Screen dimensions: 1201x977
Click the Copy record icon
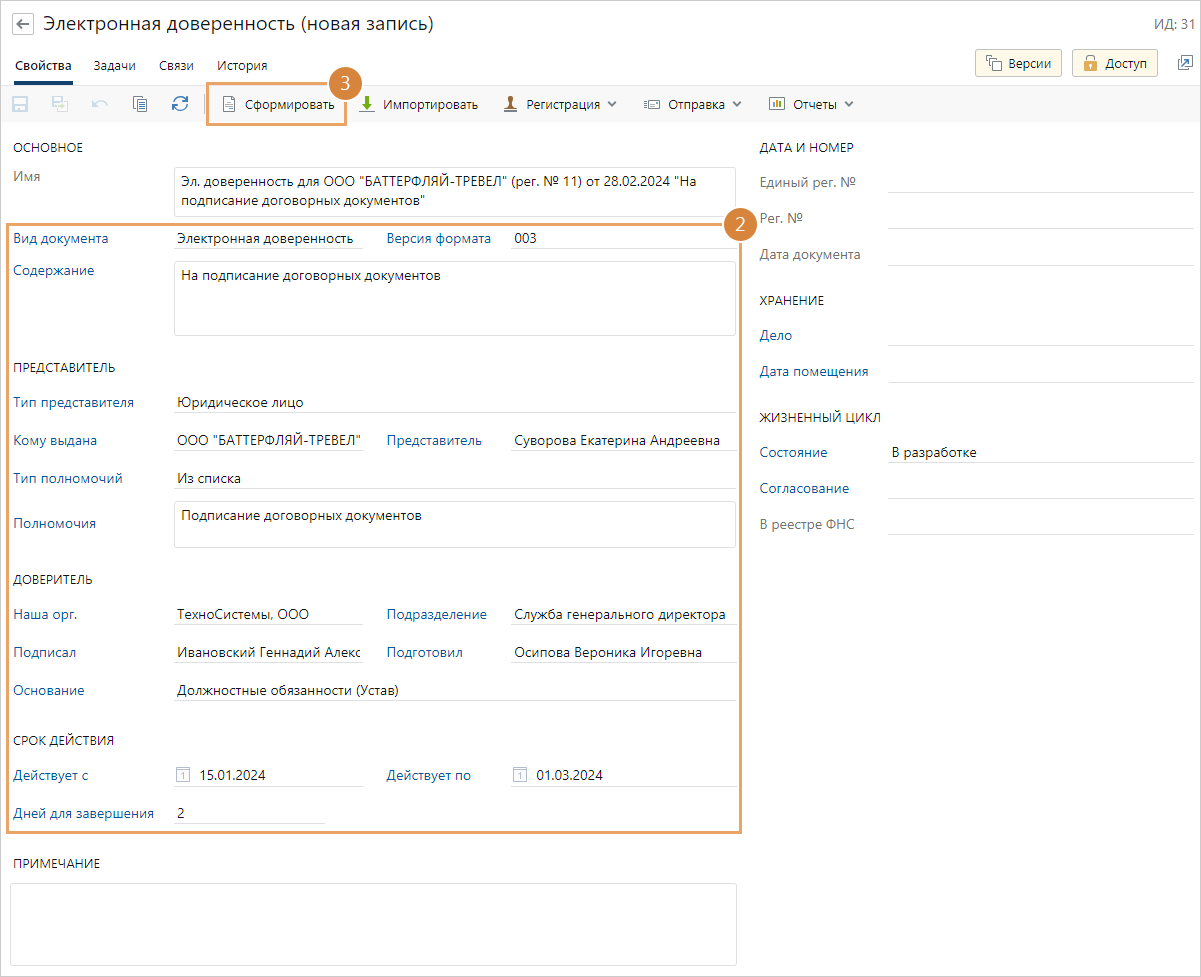(x=140, y=104)
